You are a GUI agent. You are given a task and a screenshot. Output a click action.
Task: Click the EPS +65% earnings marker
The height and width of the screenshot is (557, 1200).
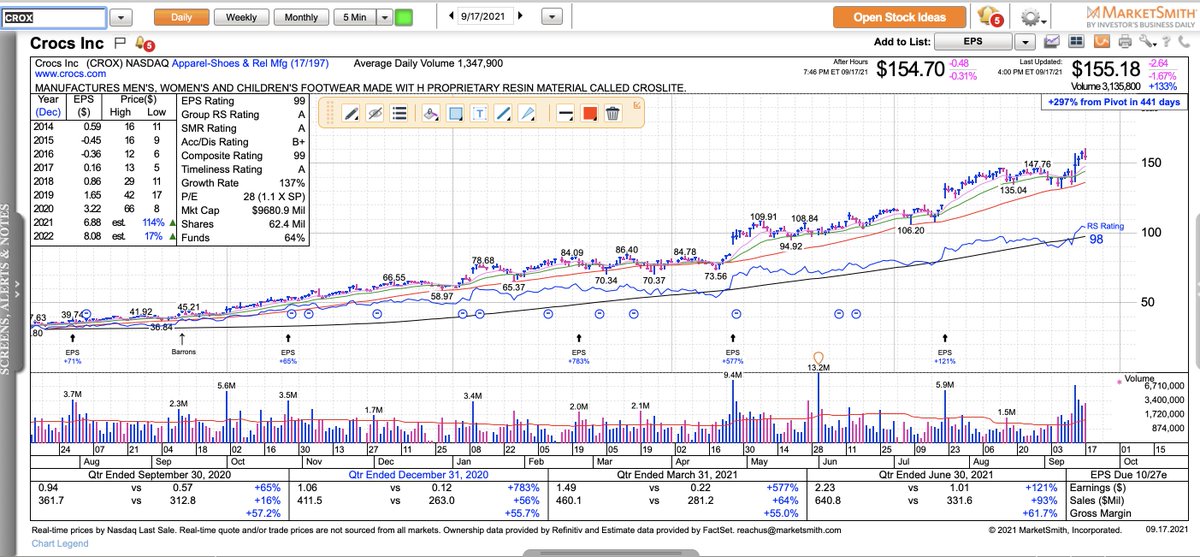click(289, 350)
